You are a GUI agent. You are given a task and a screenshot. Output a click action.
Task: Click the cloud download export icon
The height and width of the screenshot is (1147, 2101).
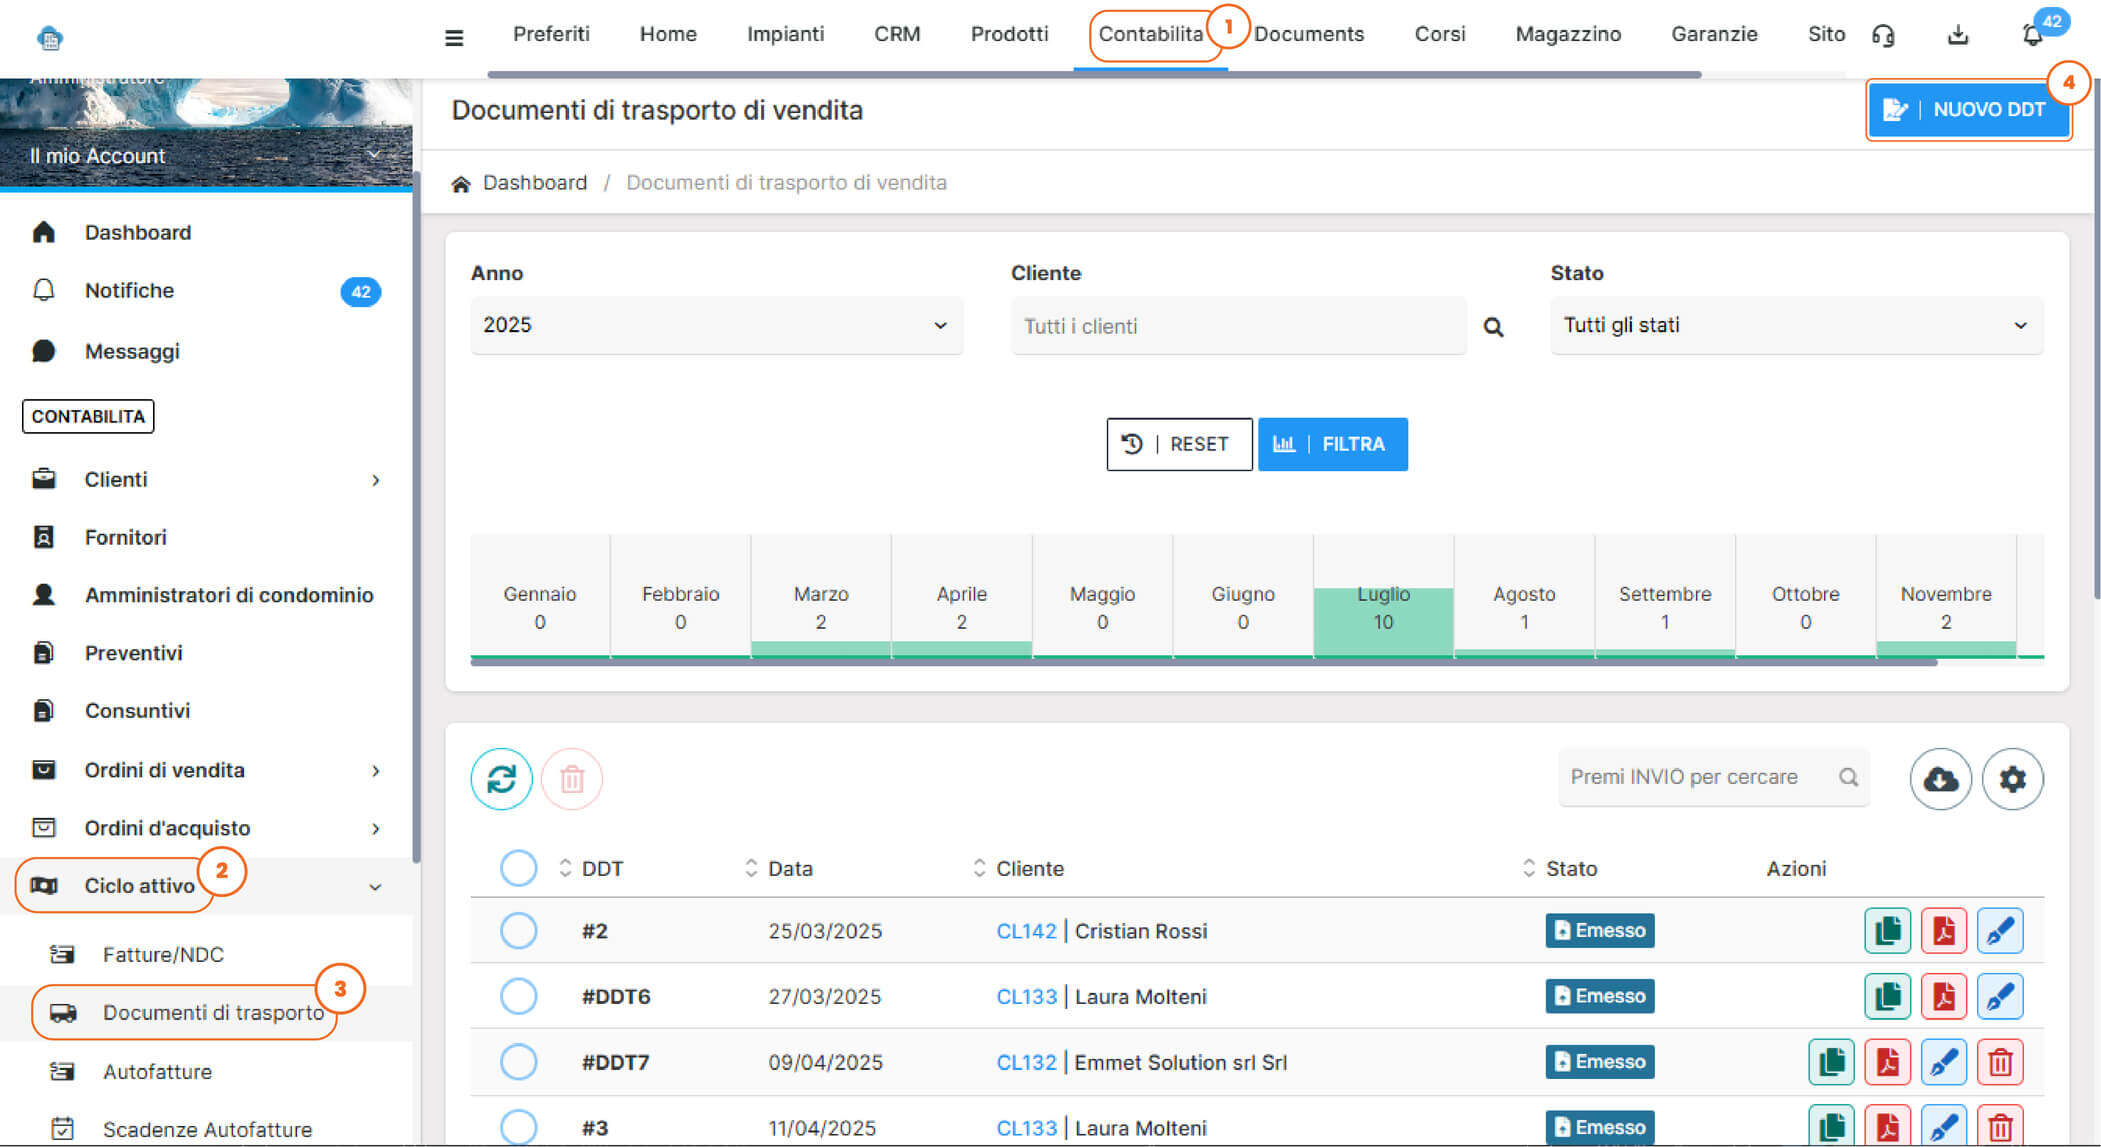click(1940, 778)
